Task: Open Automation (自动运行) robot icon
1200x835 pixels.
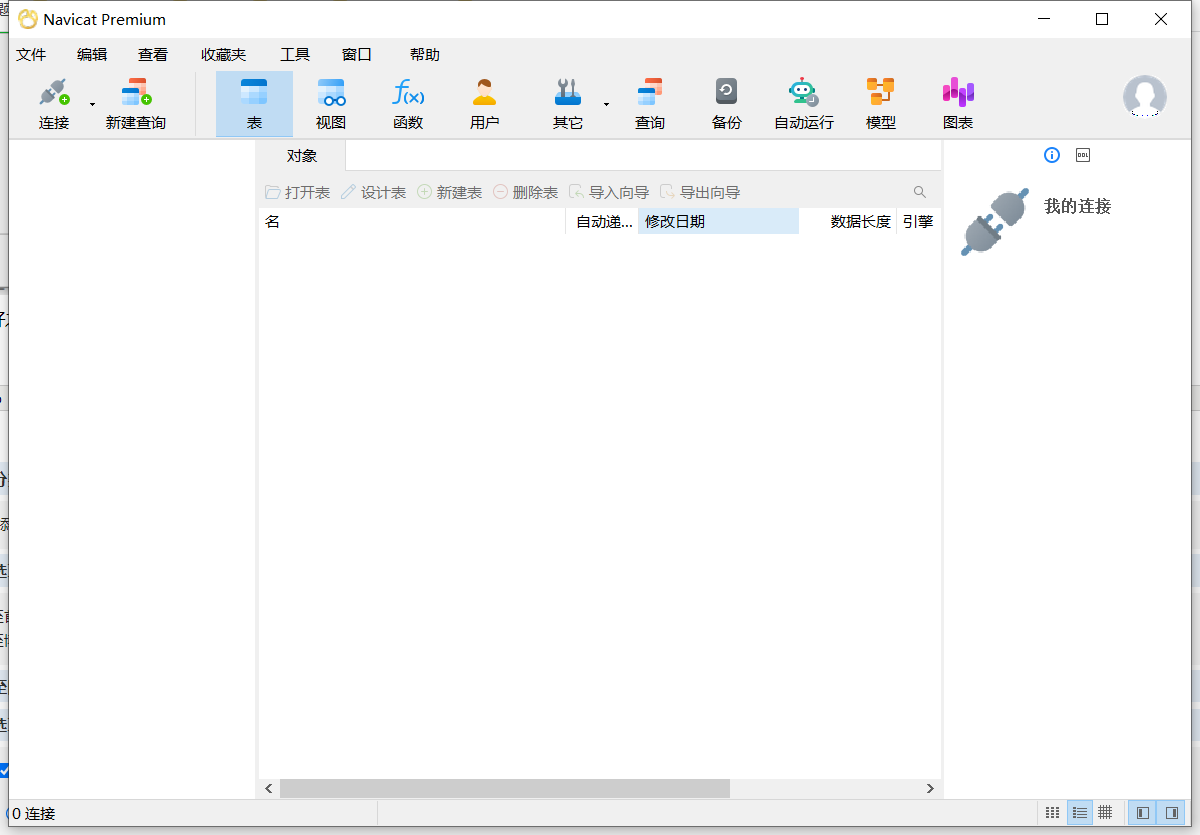Action: [x=803, y=93]
